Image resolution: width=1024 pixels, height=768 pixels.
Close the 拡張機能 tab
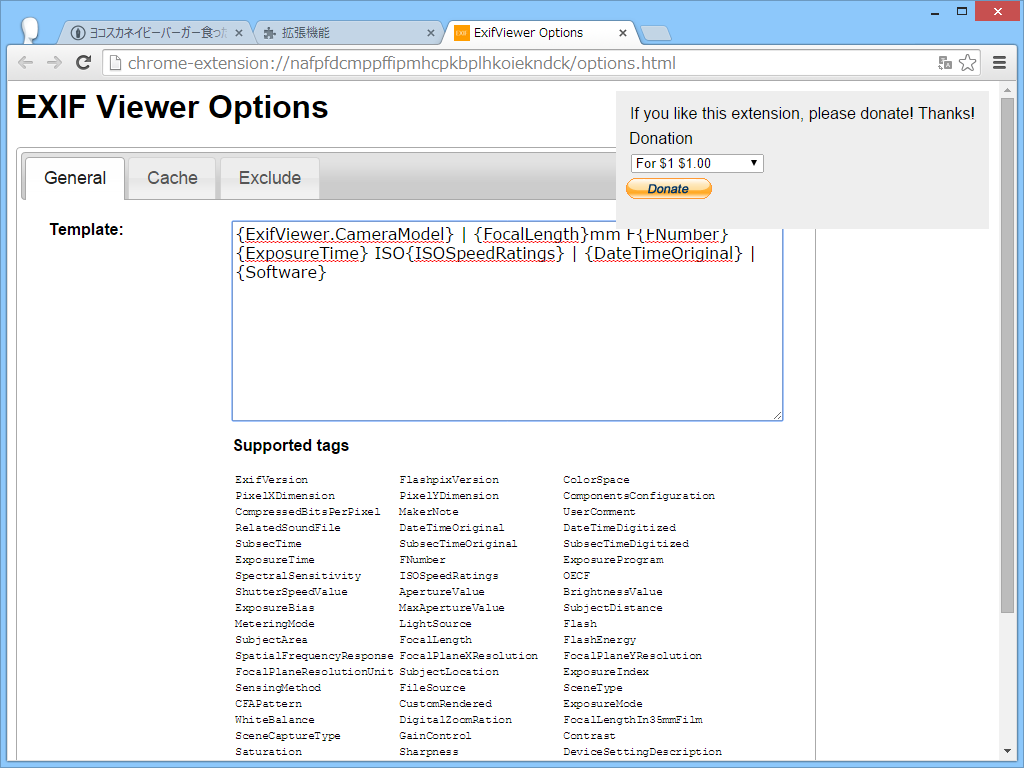(x=430, y=33)
